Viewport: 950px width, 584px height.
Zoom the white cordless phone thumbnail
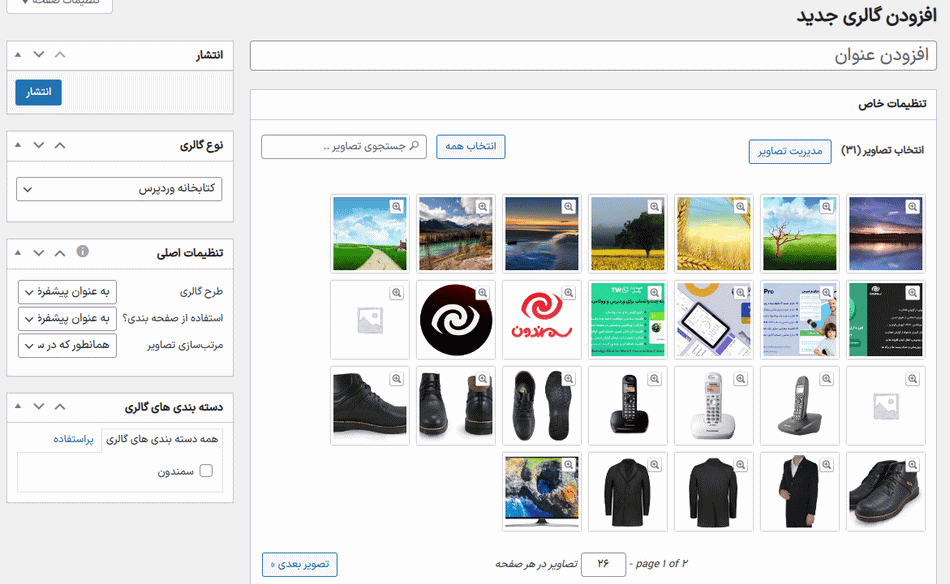click(740, 379)
